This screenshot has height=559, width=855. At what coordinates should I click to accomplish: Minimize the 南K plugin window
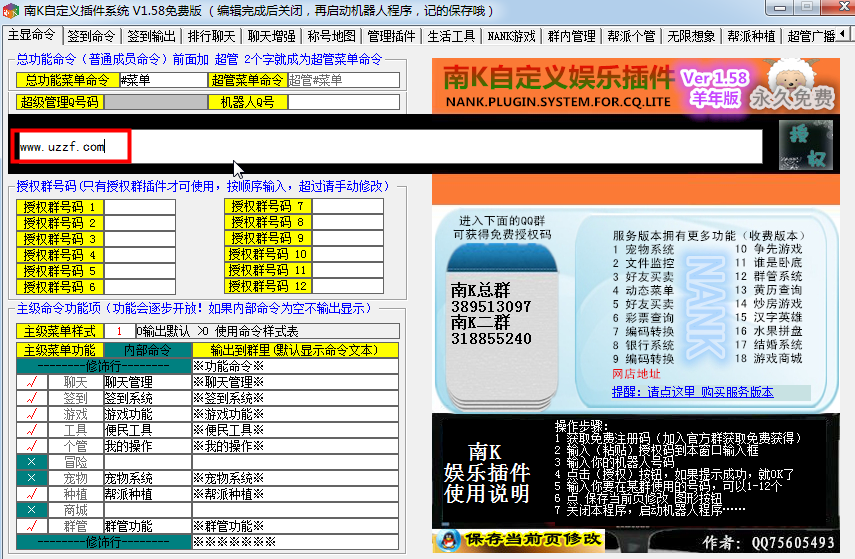780,8
